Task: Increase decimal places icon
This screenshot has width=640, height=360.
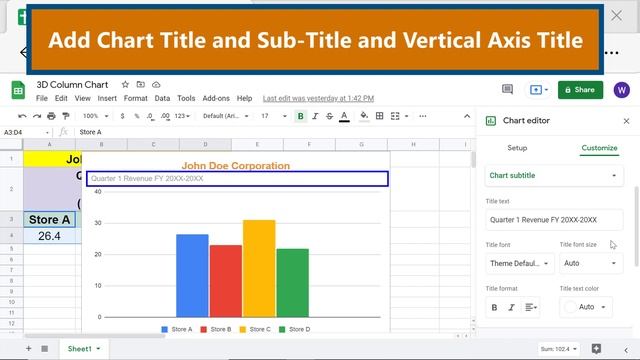Action: pos(165,116)
